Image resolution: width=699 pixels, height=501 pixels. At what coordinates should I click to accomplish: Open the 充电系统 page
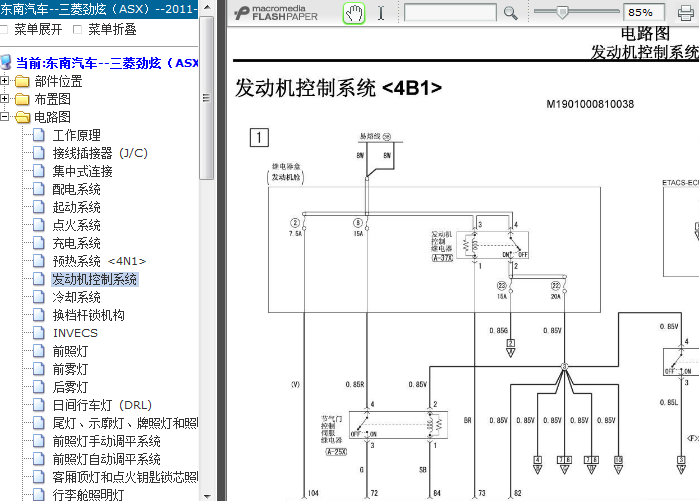[x=76, y=243]
